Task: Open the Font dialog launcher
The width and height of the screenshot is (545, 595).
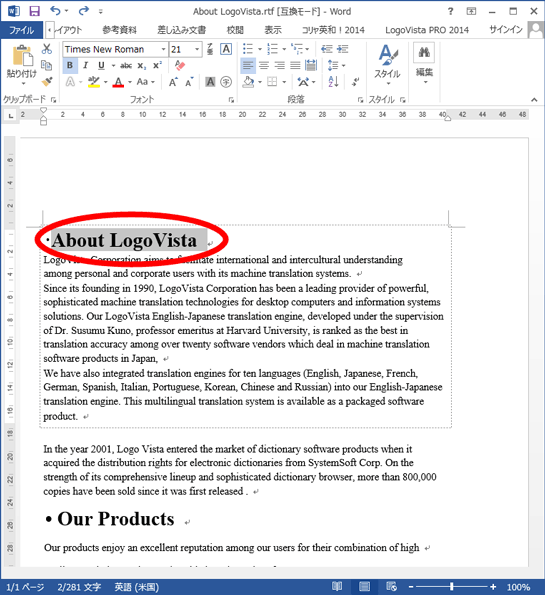Action: tap(231, 100)
